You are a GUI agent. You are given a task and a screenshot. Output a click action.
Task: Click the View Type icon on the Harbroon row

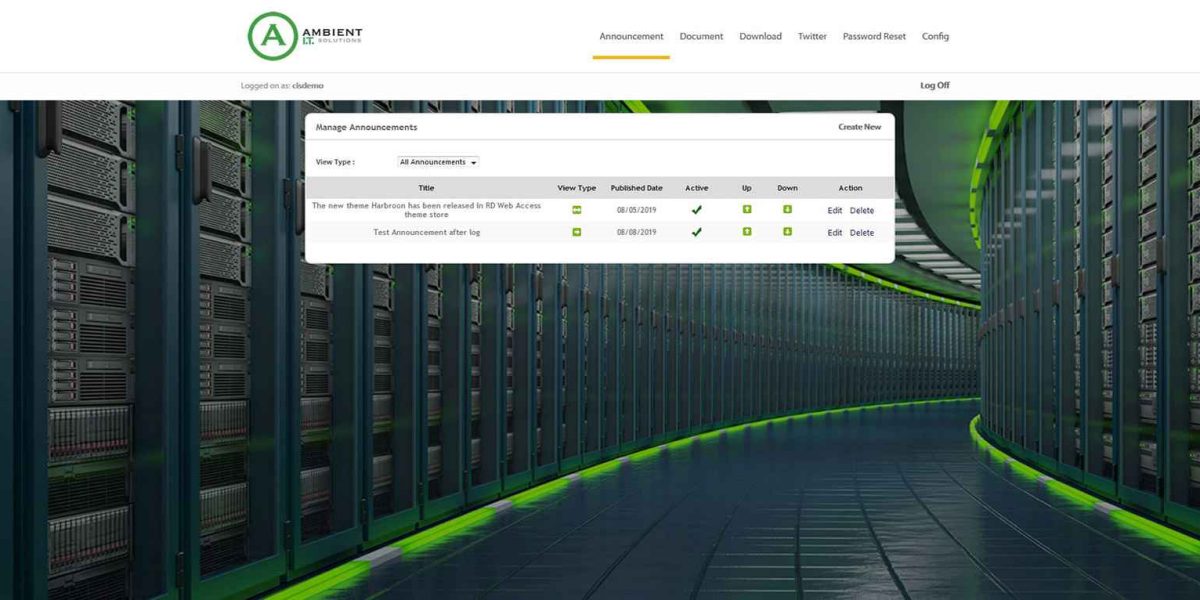[x=576, y=210]
